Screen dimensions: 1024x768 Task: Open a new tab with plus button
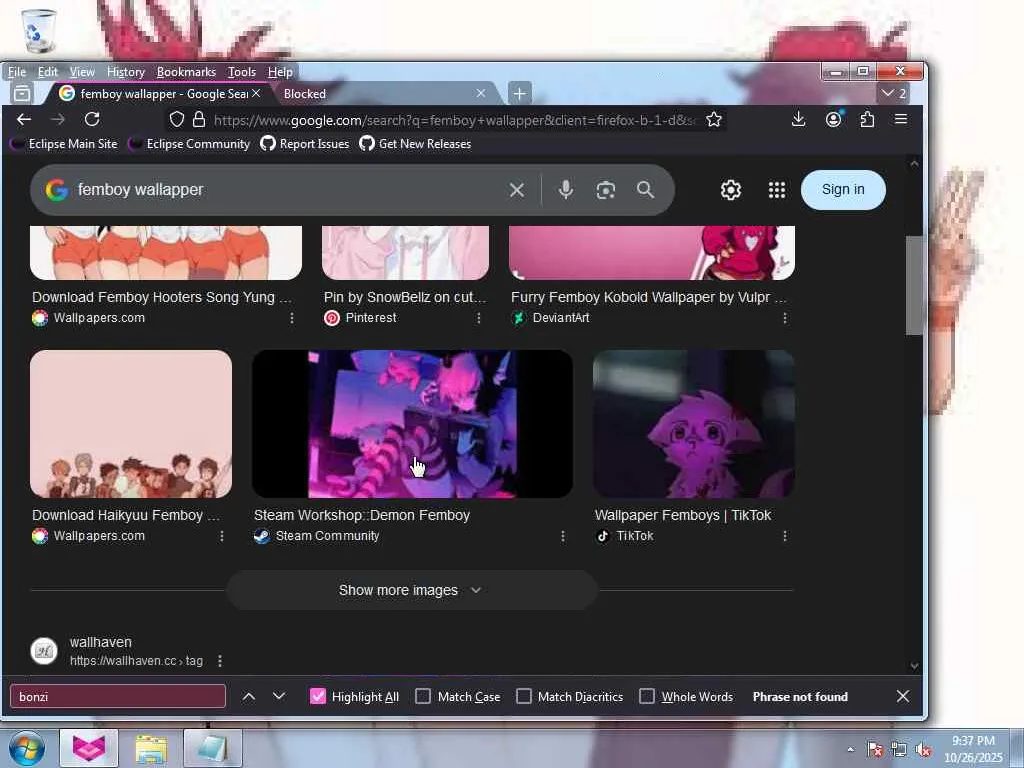[x=519, y=93]
